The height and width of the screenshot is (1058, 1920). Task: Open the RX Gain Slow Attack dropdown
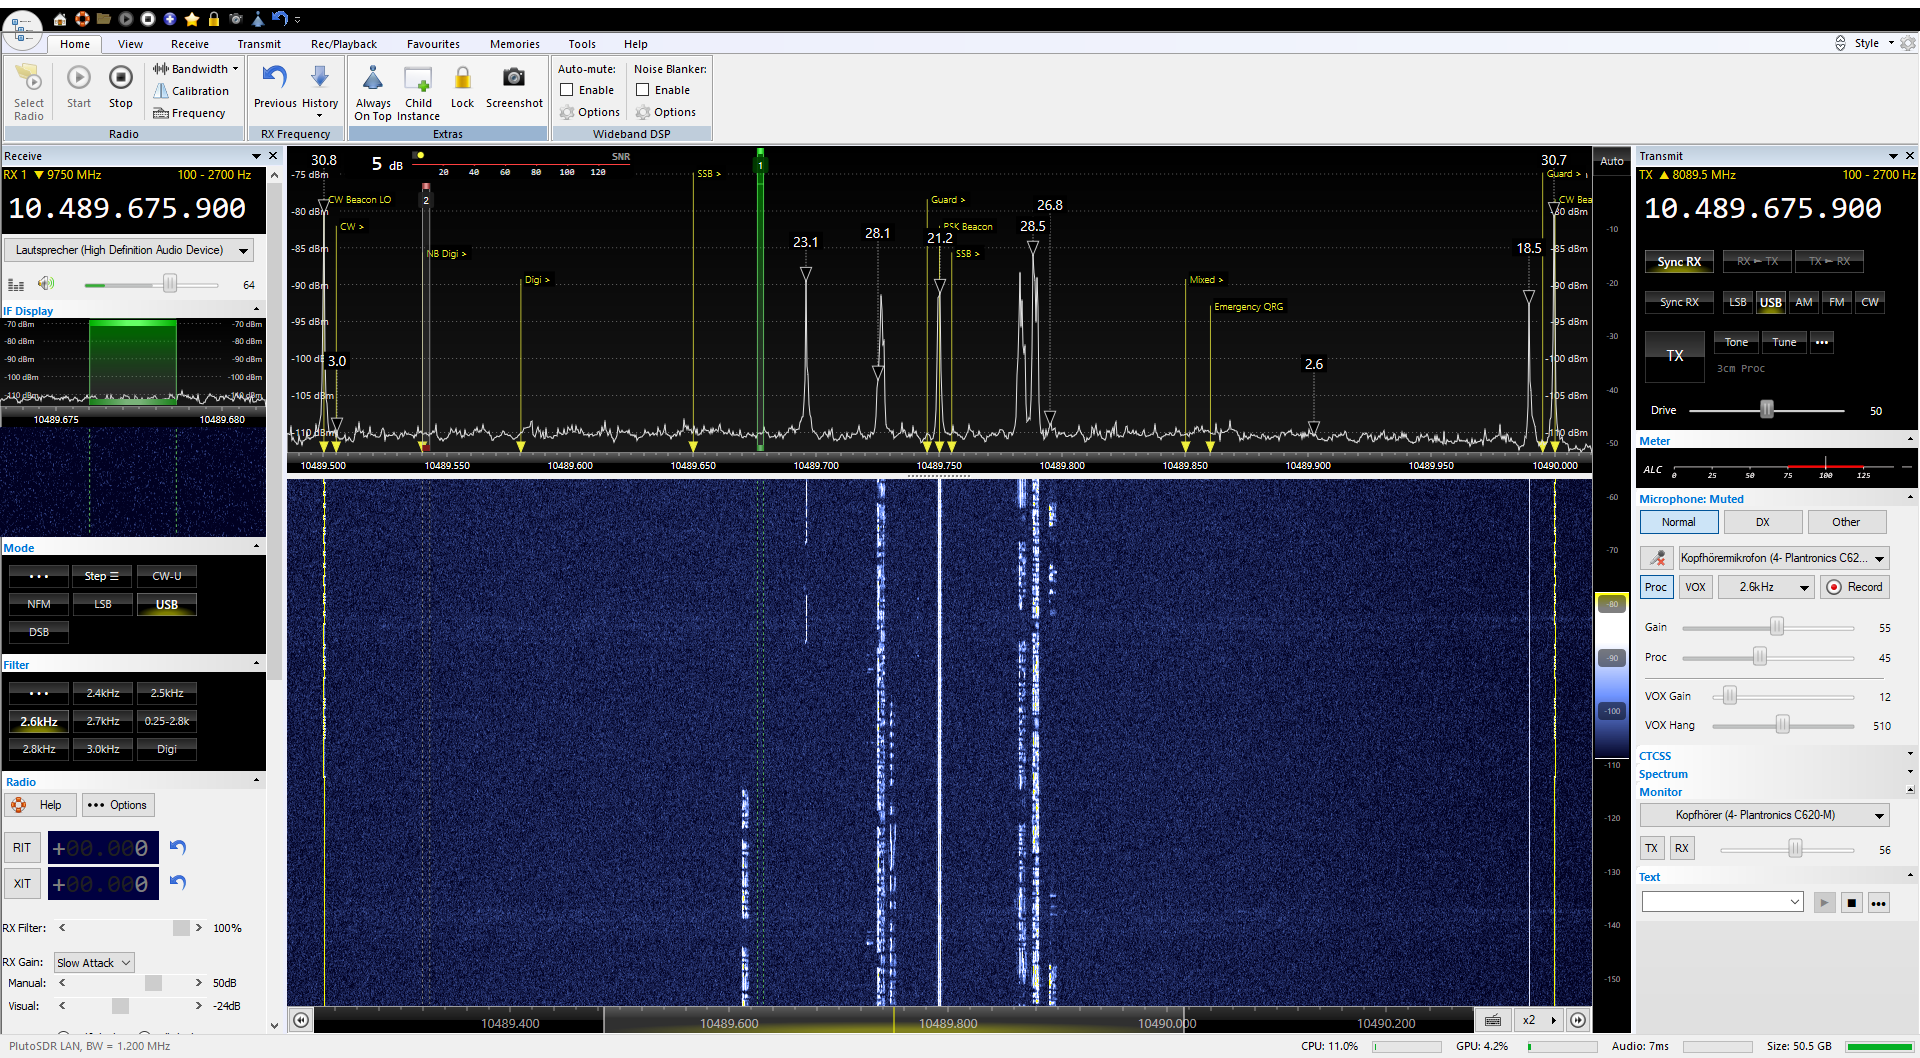(x=94, y=963)
